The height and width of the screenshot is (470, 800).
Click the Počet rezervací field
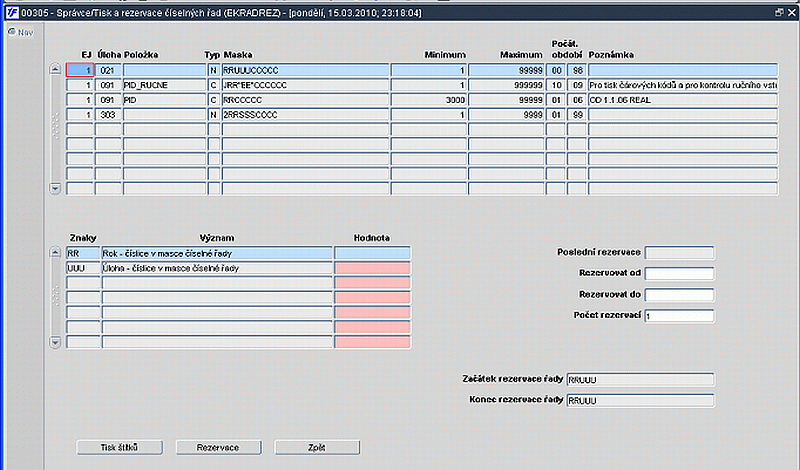[x=680, y=316]
